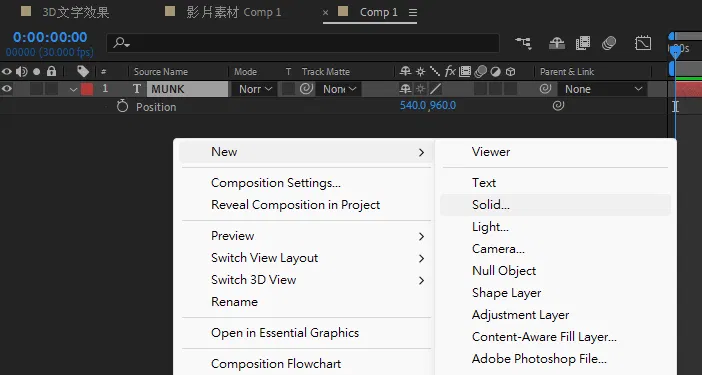Enable Motion Blur icon in timeline header
702x375 pixels.
click(x=609, y=43)
